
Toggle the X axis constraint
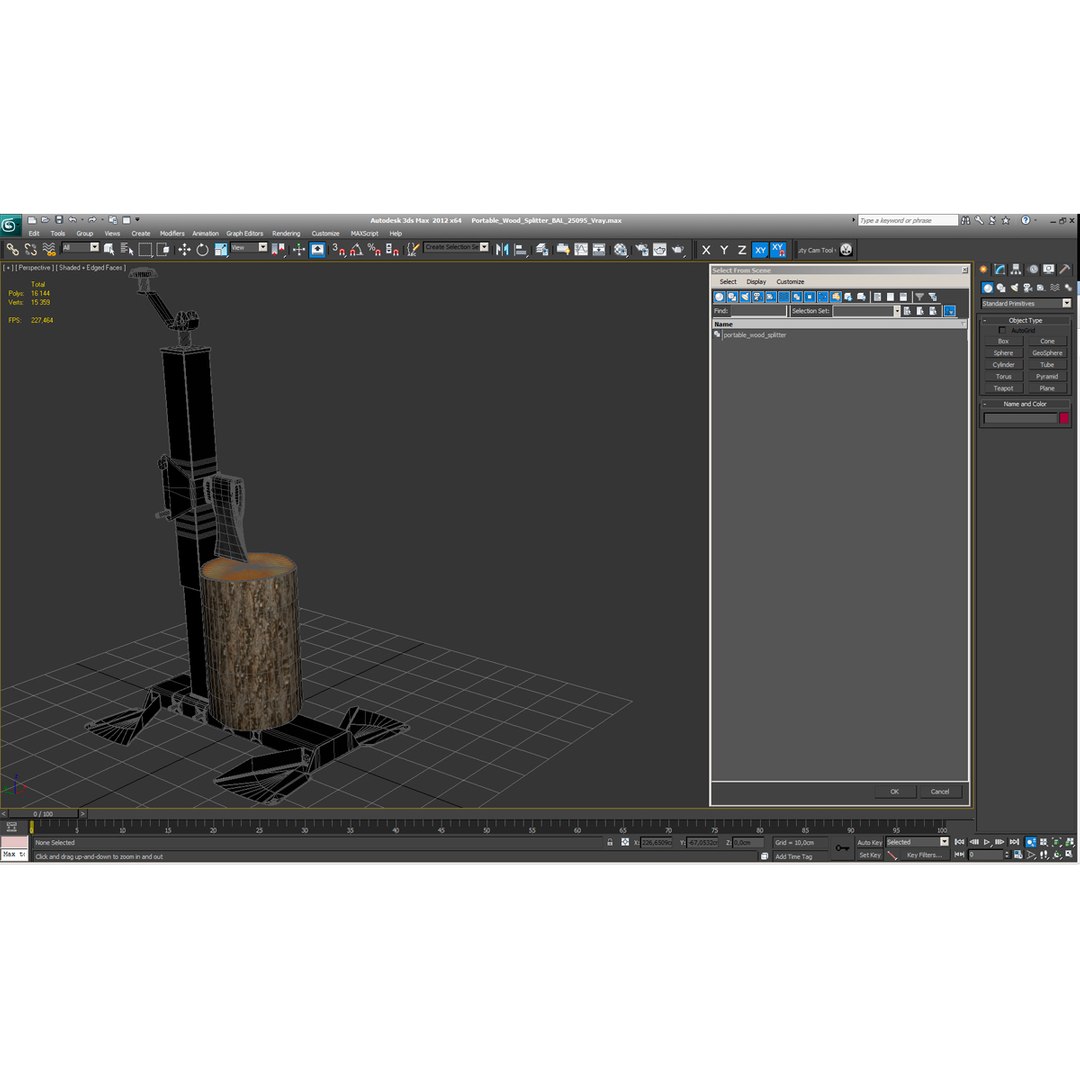click(706, 250)
